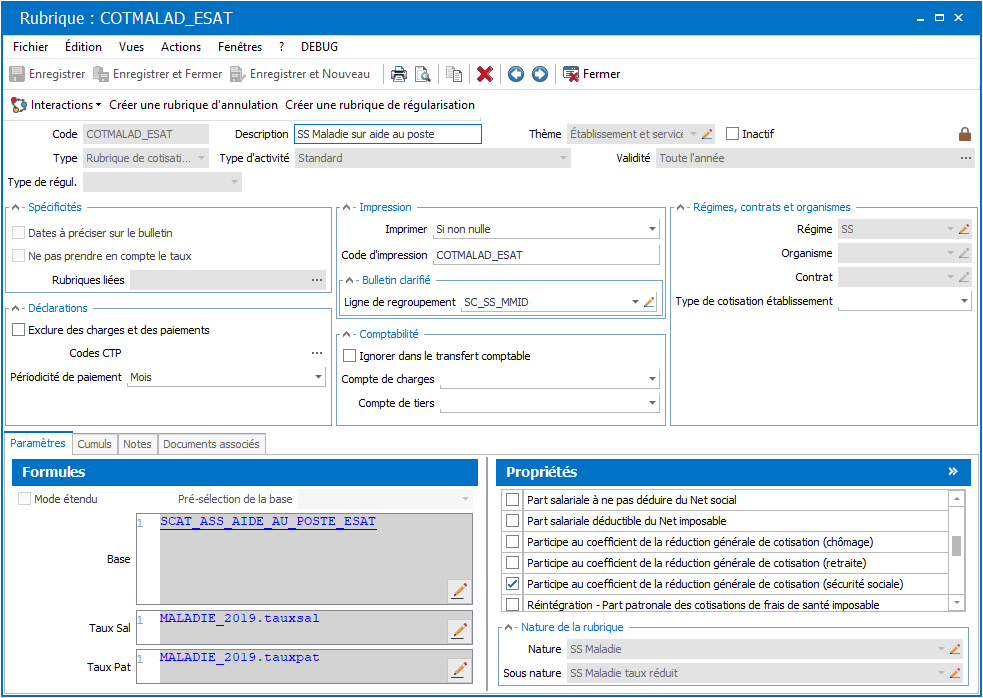Open Ligne de regroupement dropdown arrow
This screenshot has height=698, width=983.
coord(635,302)
